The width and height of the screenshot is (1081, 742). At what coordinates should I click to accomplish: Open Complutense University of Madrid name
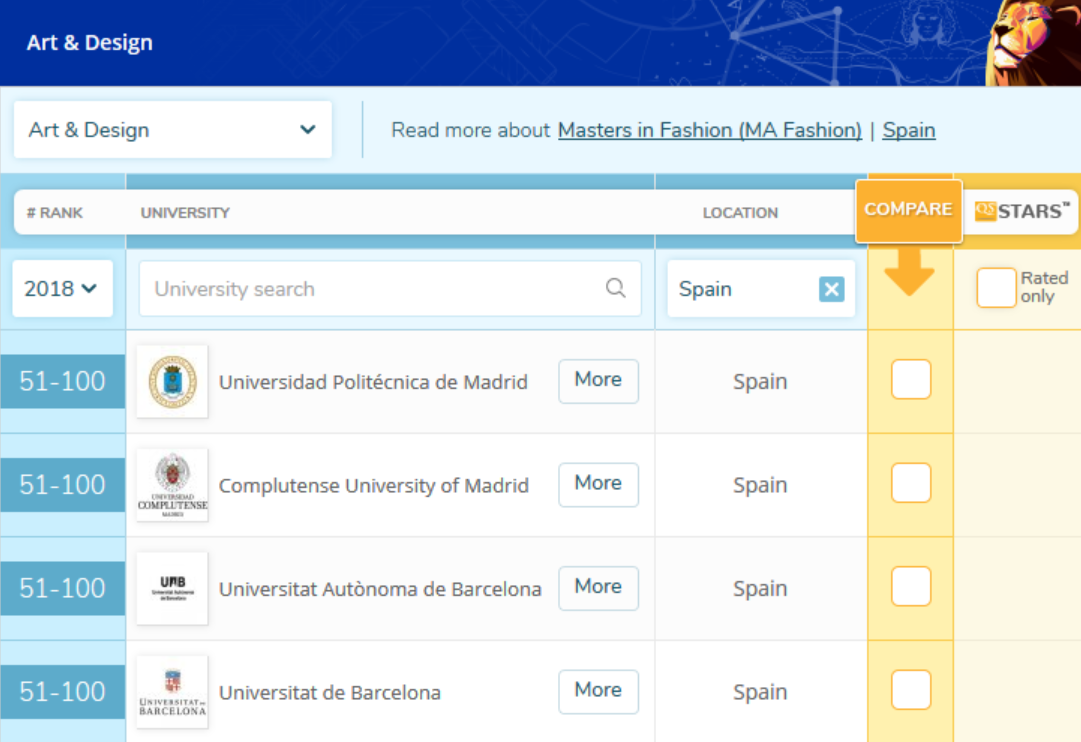(374, 485)
